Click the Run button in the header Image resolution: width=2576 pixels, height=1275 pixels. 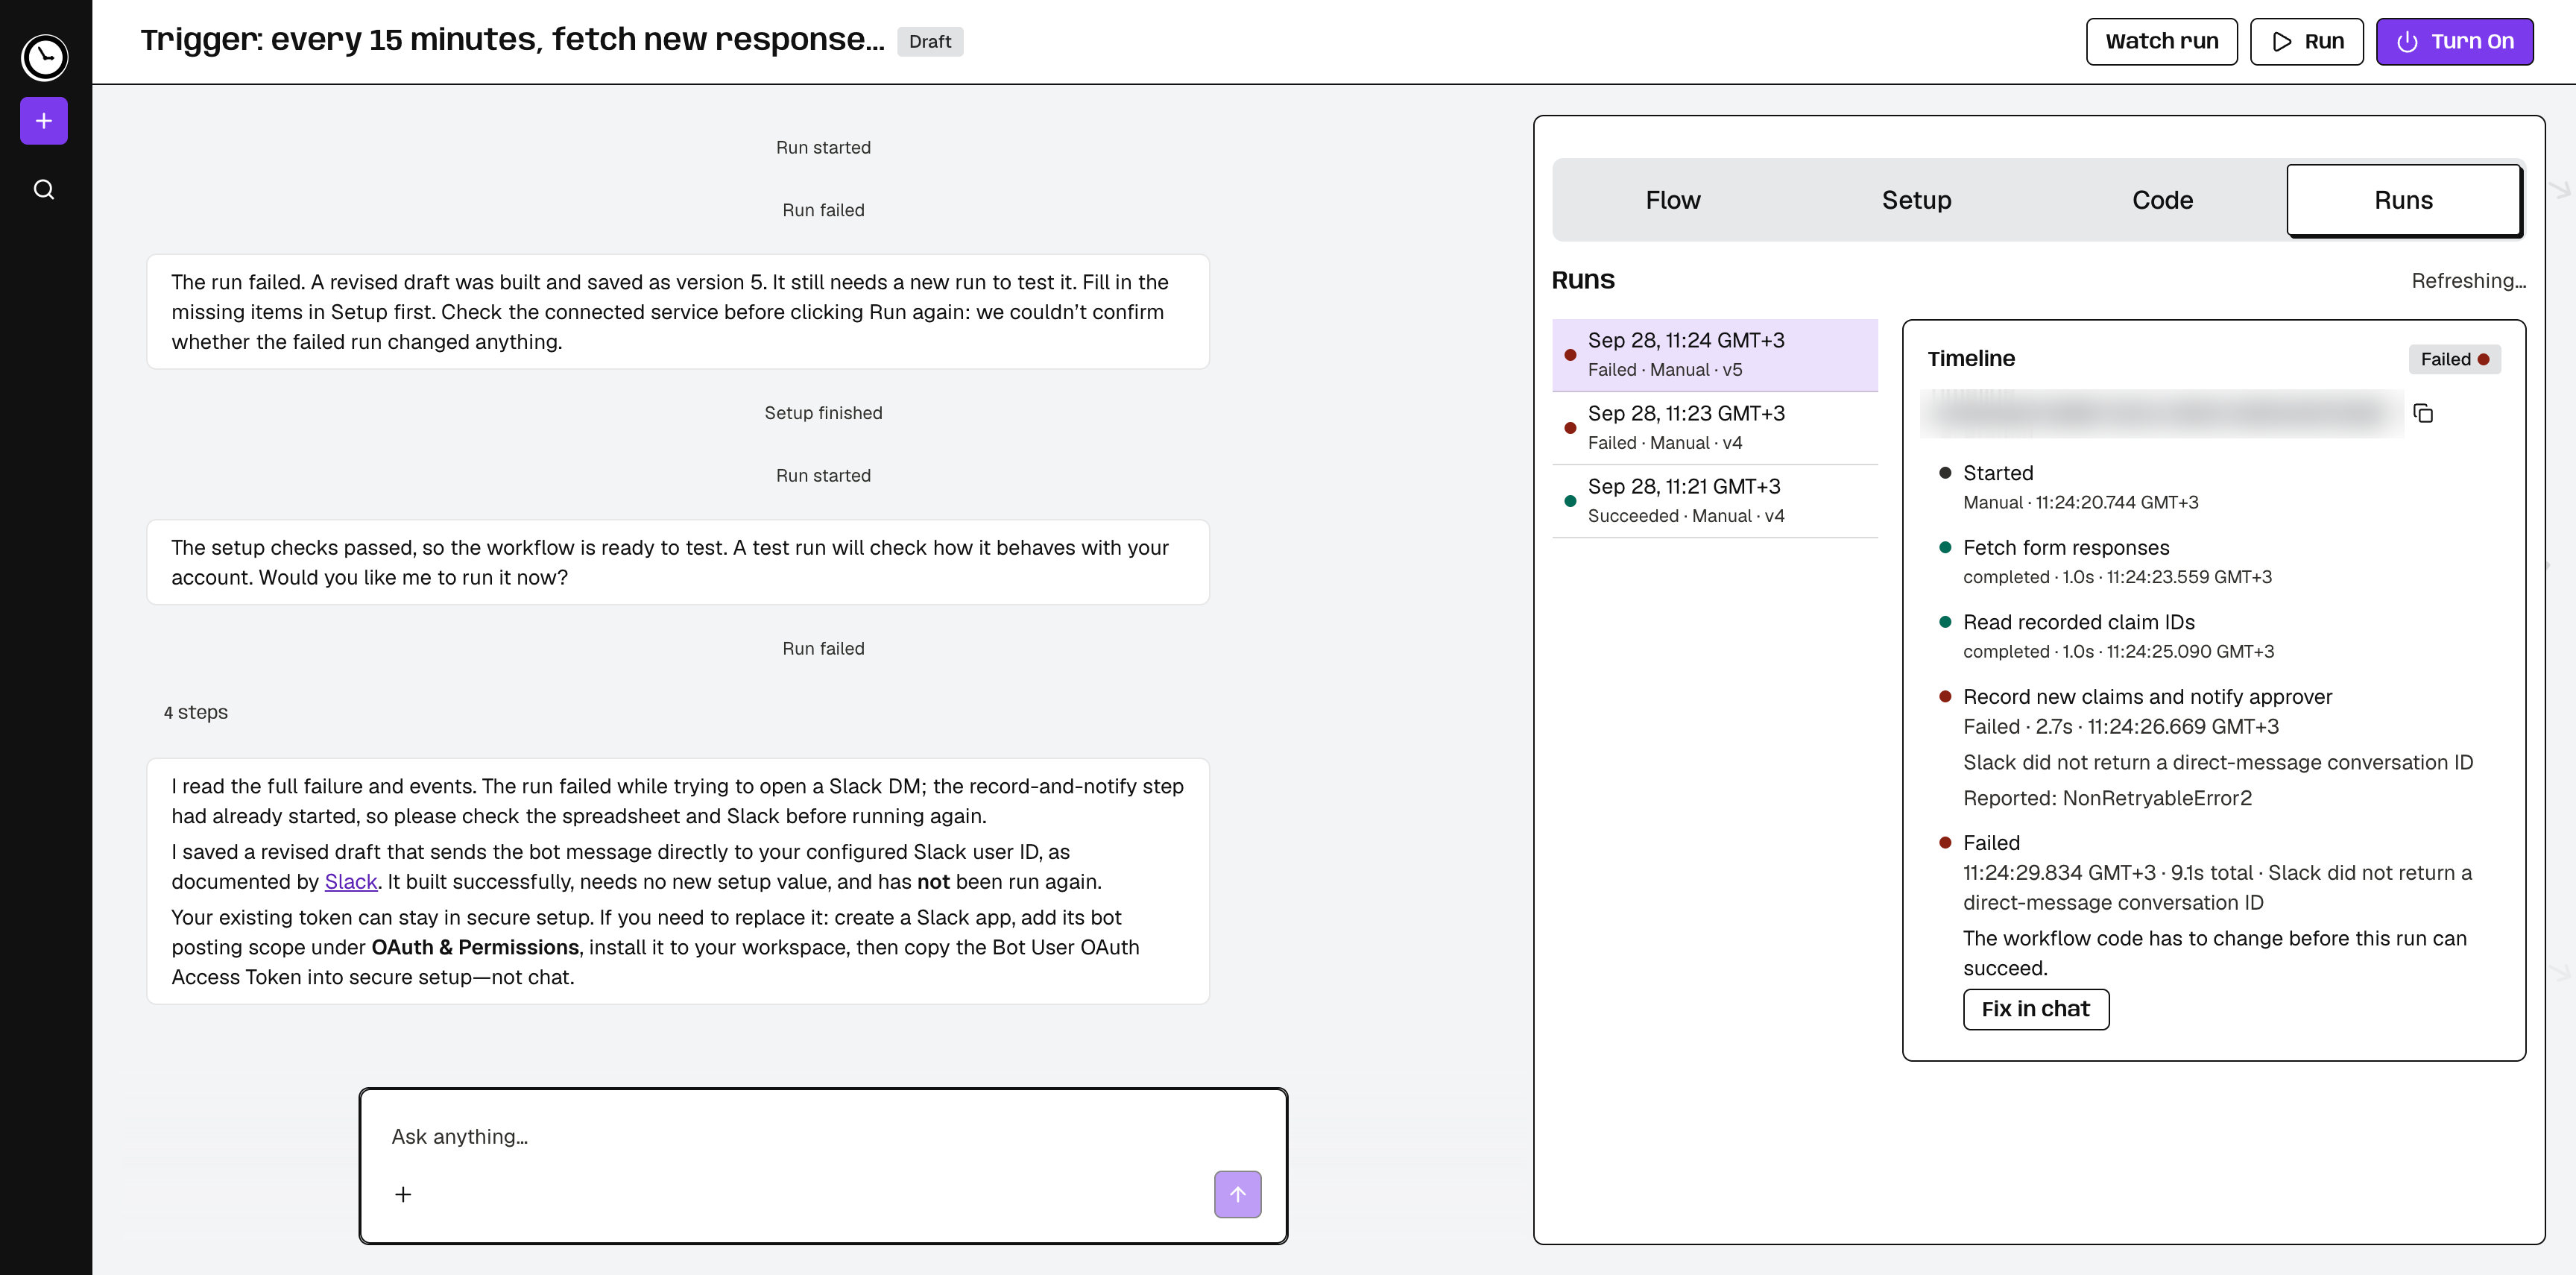click(x=2306, y=41)
